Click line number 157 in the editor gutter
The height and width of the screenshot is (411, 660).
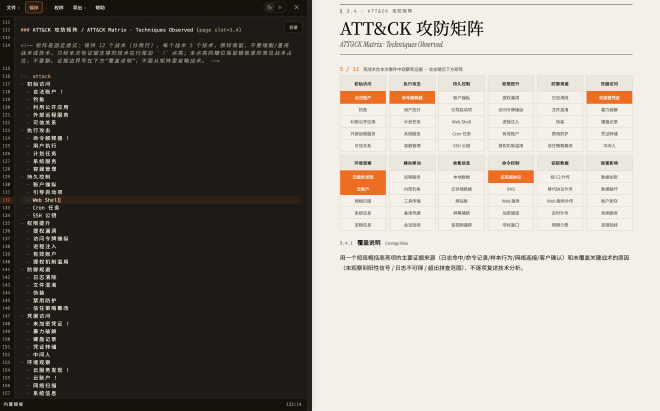point(6,393)
